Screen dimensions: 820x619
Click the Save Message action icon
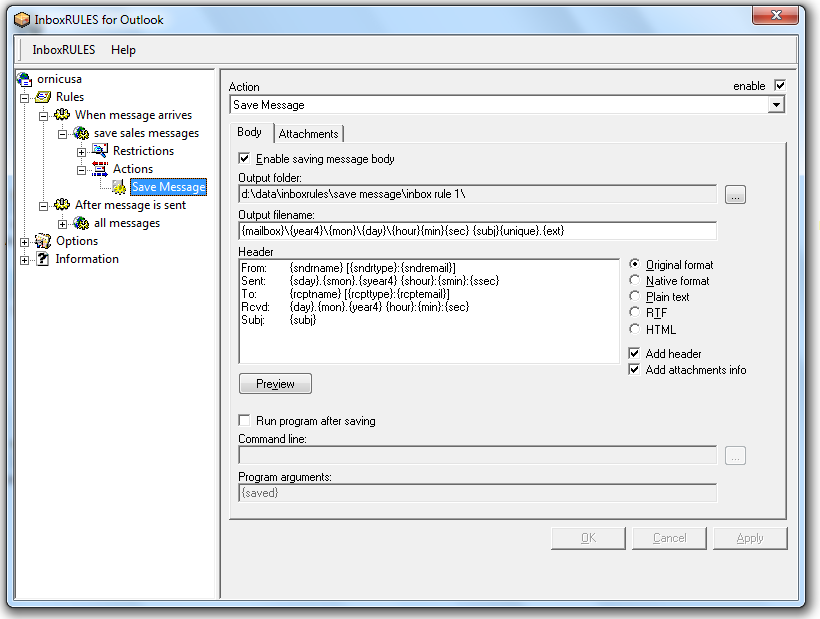[x=119, y=187]
